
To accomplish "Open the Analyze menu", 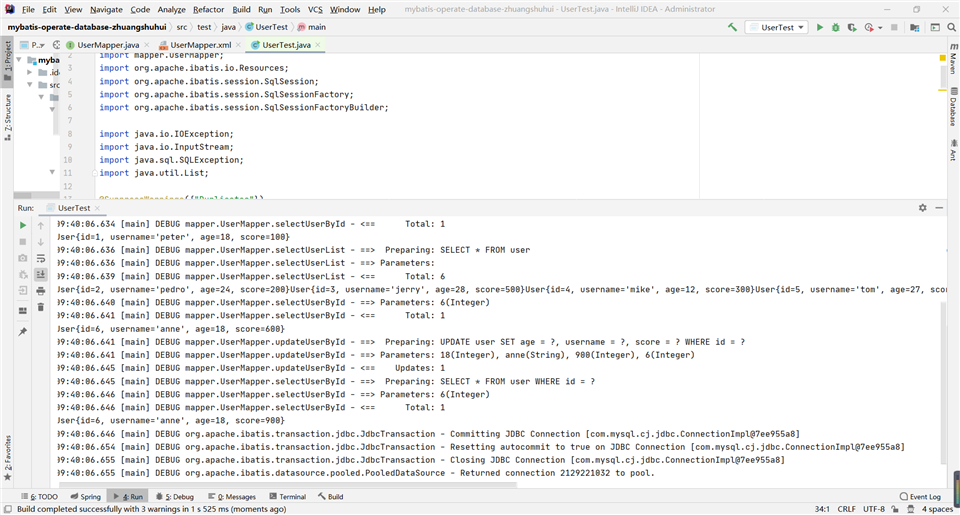I will pos(171,9).
